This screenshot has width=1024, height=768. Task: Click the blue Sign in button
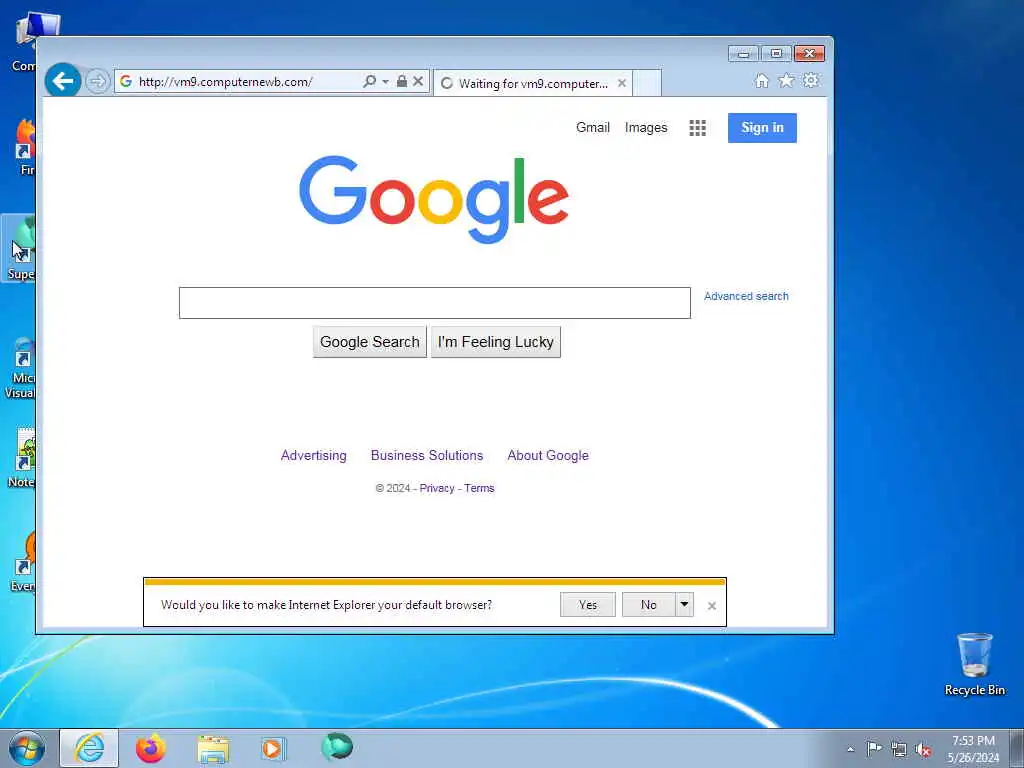click(x=762, y=127)
